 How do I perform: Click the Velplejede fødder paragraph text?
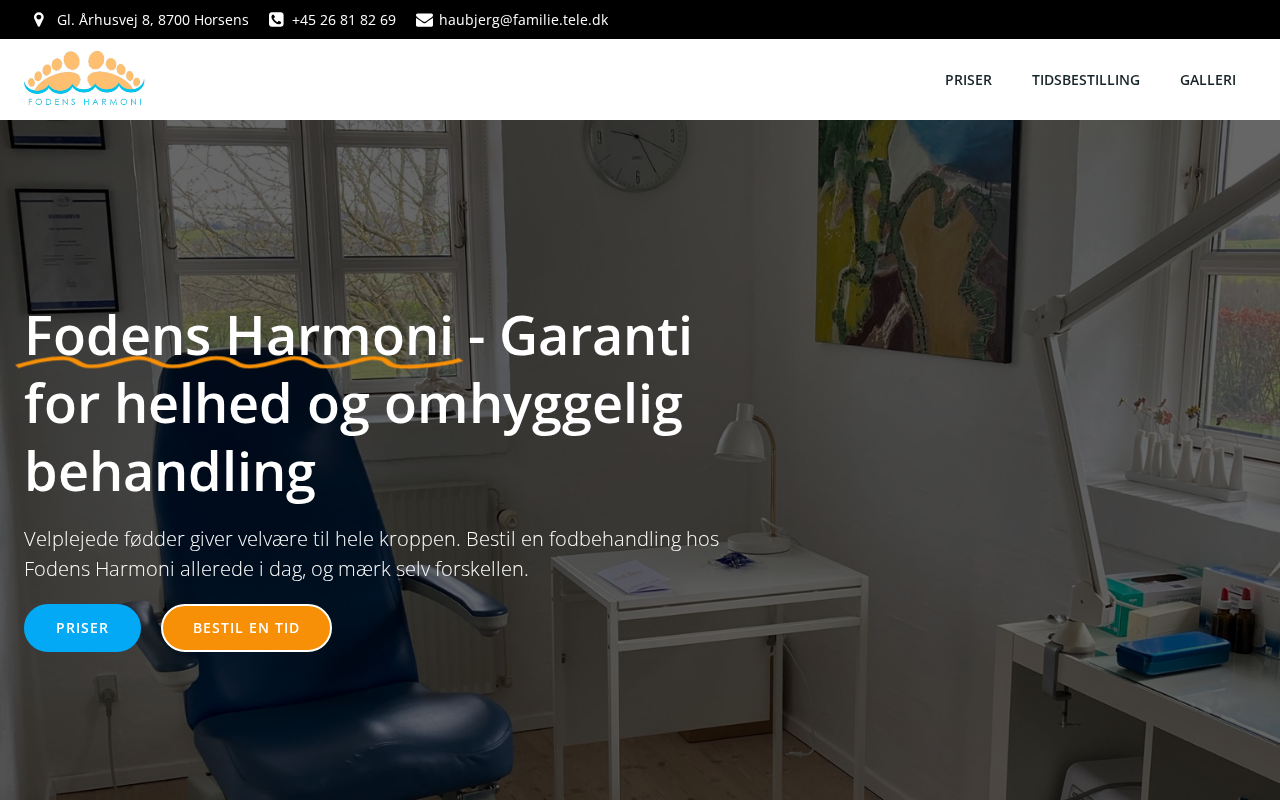pos(371,554)
